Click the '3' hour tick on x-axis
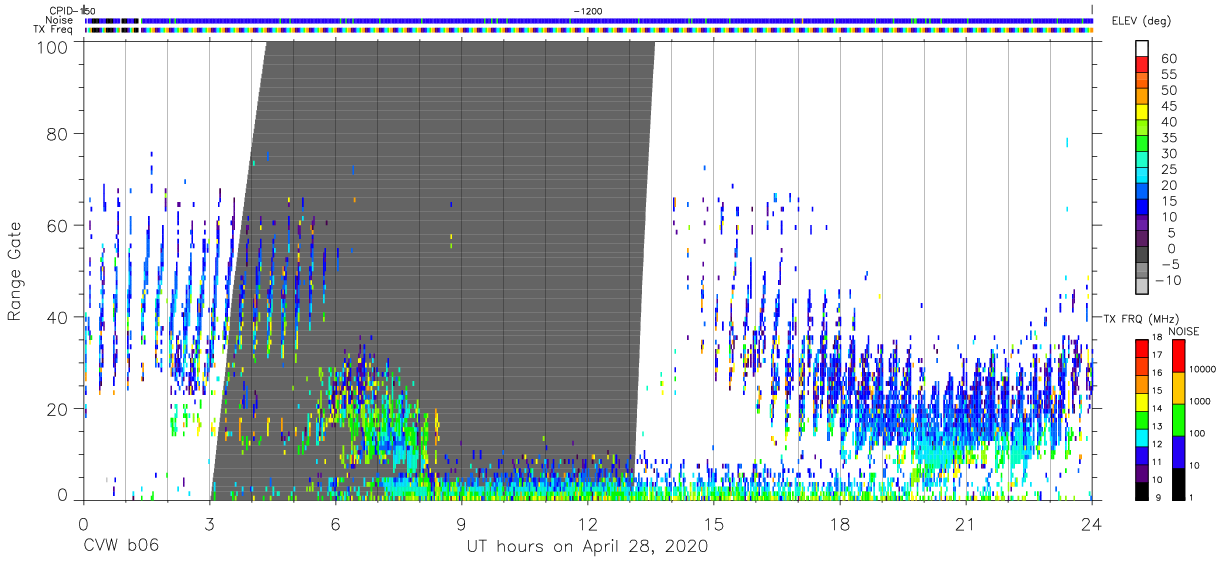This screenshot has height=567, width=1228. point(209,523)
